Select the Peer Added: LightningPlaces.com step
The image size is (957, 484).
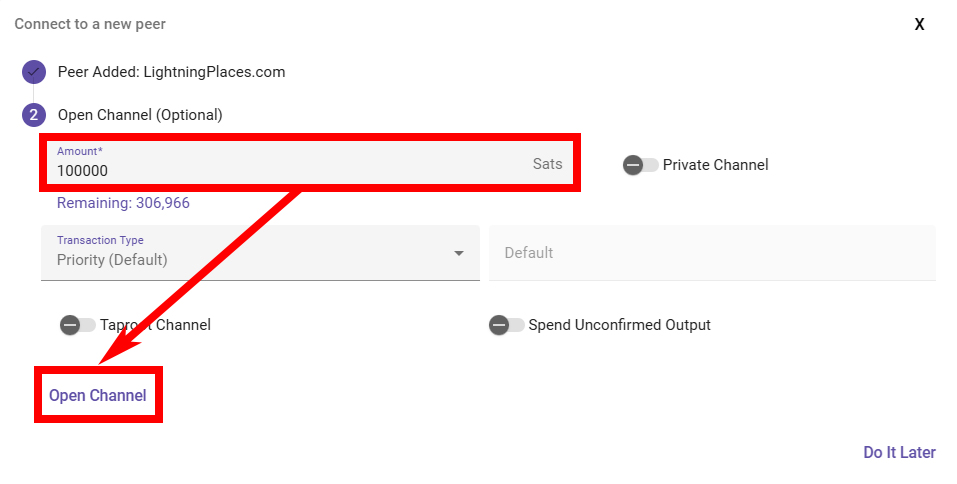[172, 72]
